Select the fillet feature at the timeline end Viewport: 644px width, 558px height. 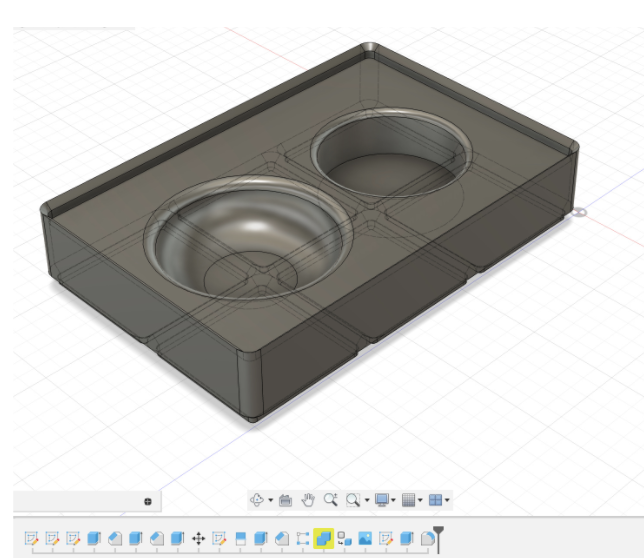(428, 538)
